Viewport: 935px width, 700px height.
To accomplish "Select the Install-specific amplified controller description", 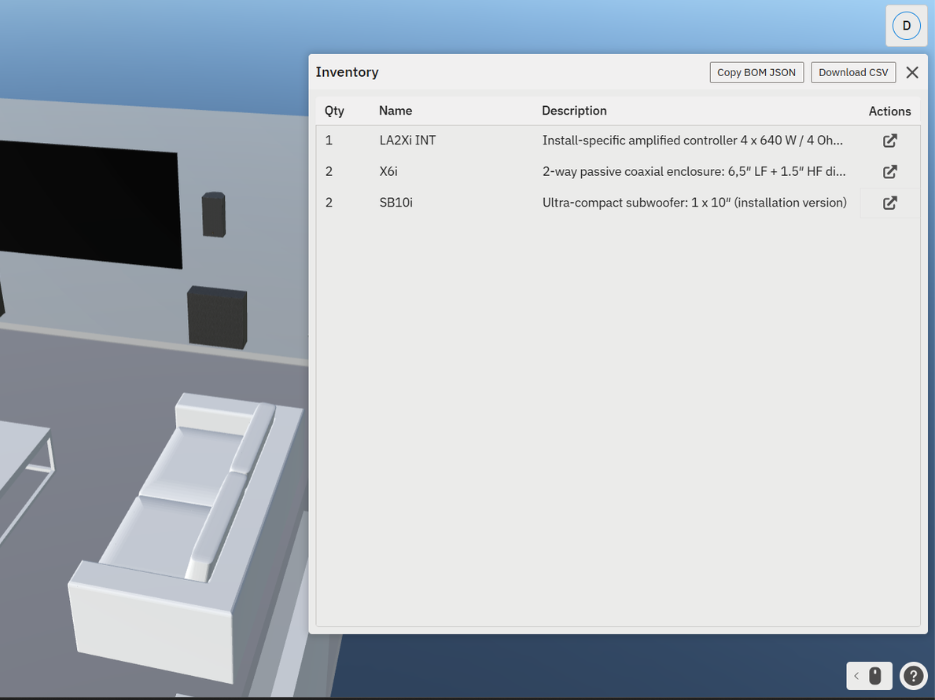I will [692, 141].
